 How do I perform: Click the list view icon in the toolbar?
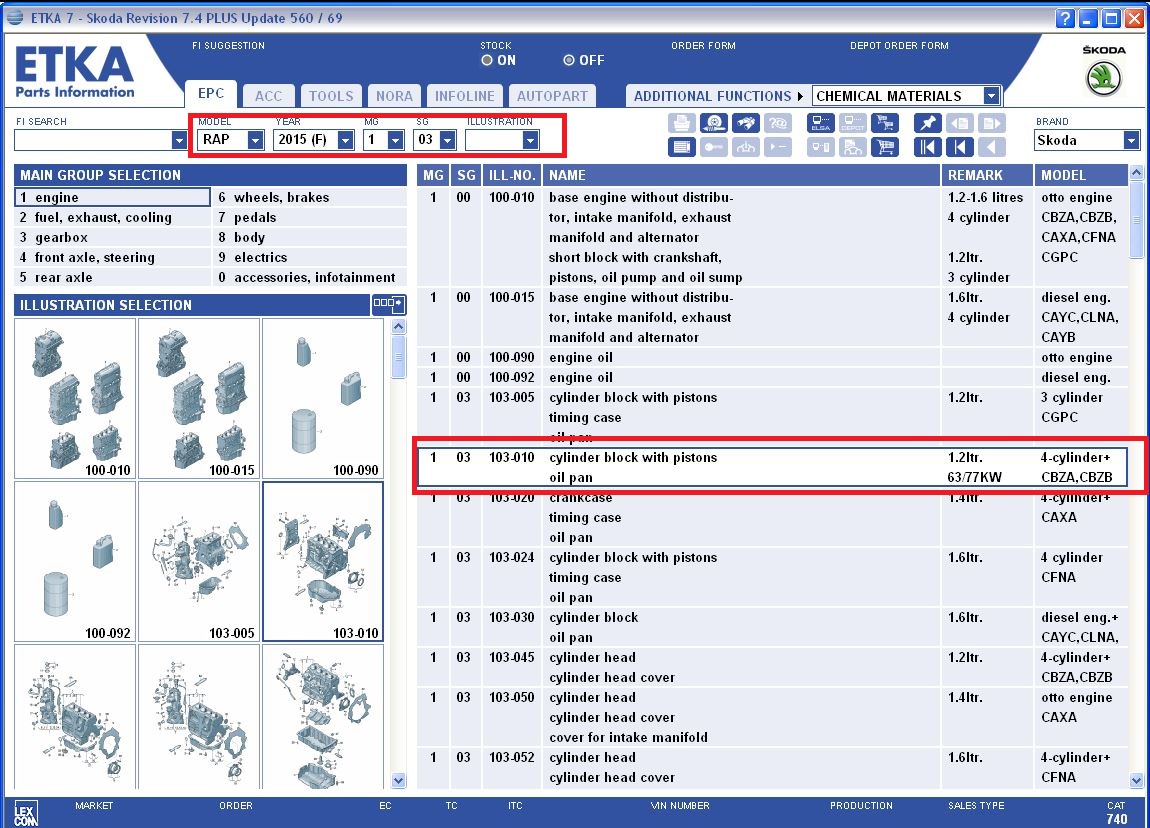[x=681, y=147]
